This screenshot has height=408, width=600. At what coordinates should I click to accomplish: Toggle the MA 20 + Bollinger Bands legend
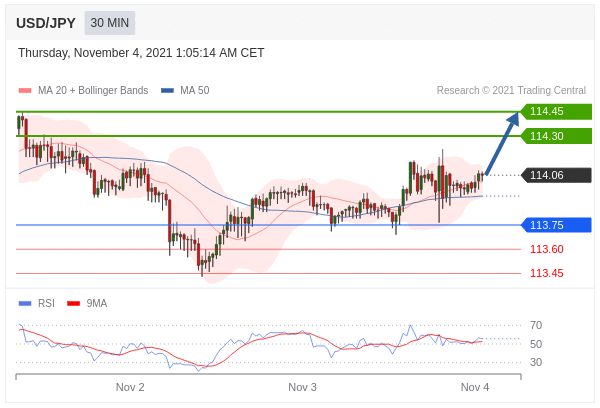pos(83,90)
